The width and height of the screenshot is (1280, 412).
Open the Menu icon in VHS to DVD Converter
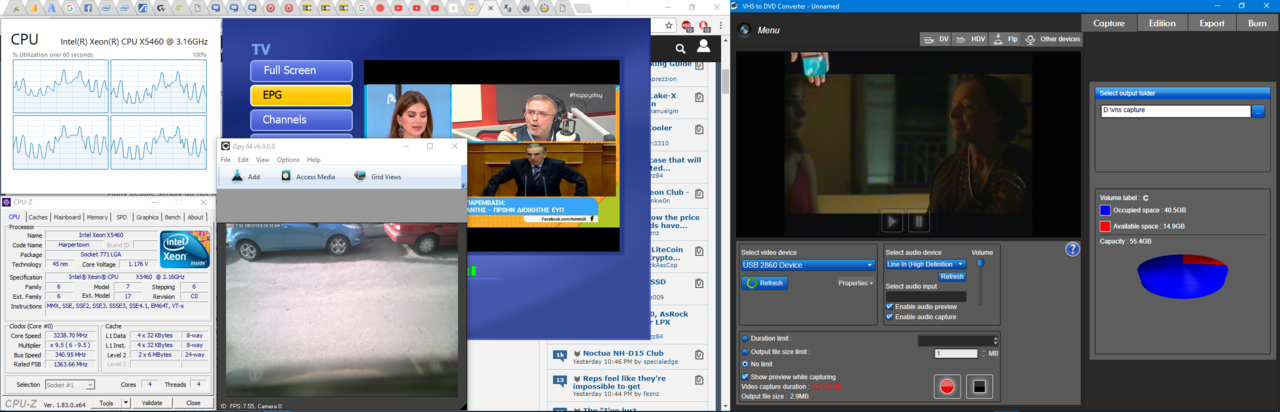(x=745, y=30)
